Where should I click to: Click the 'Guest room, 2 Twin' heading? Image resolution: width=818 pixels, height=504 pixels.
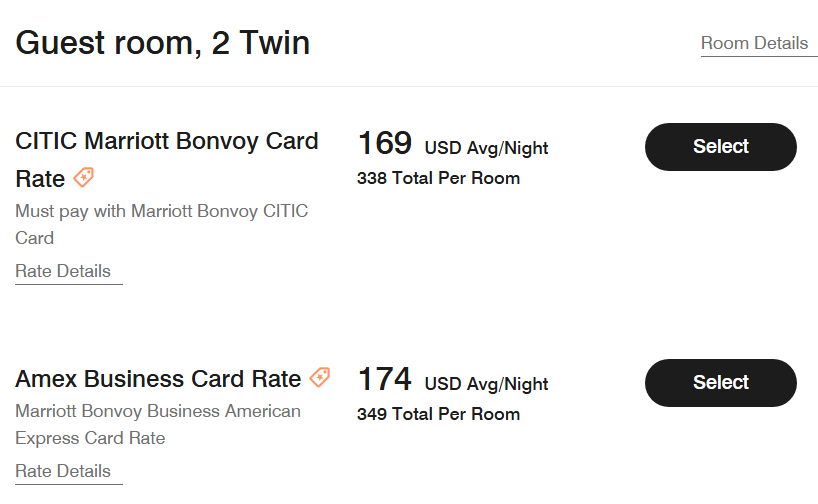click(163, 43)
